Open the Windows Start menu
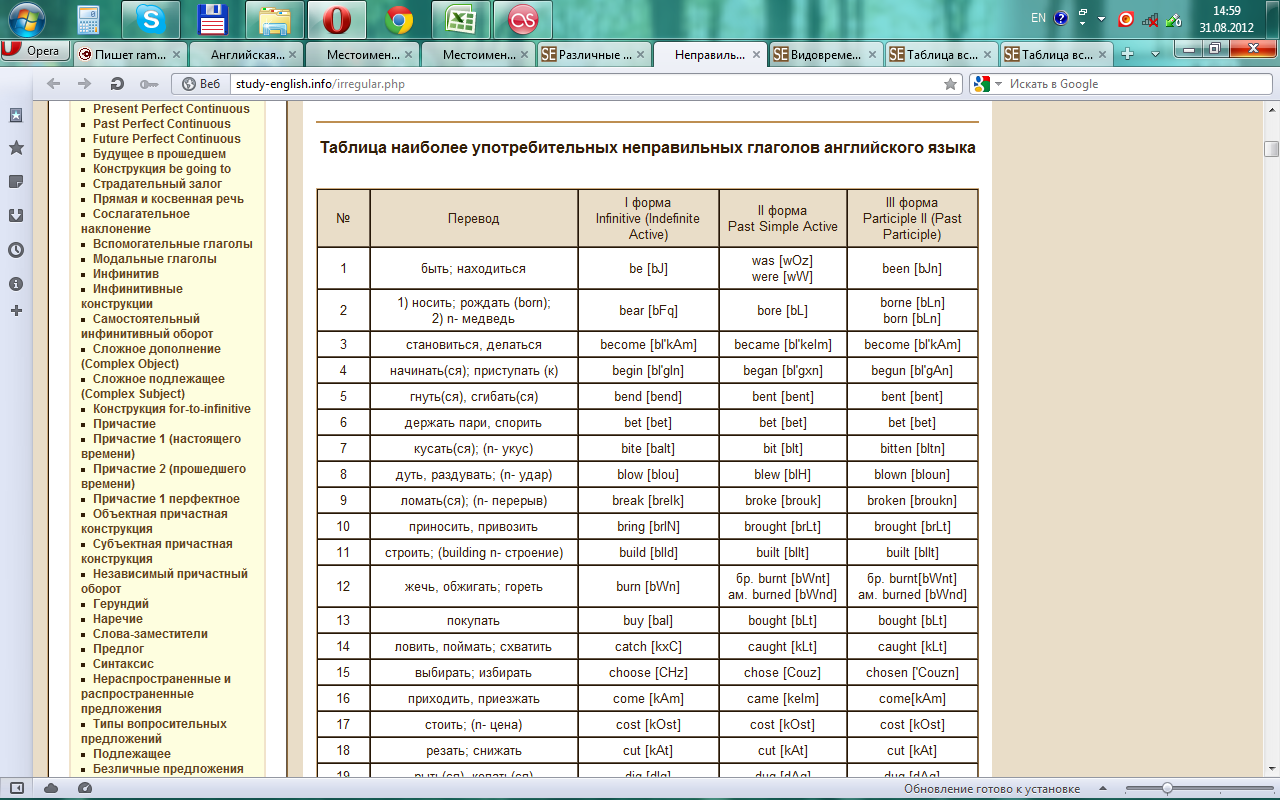 27,19
